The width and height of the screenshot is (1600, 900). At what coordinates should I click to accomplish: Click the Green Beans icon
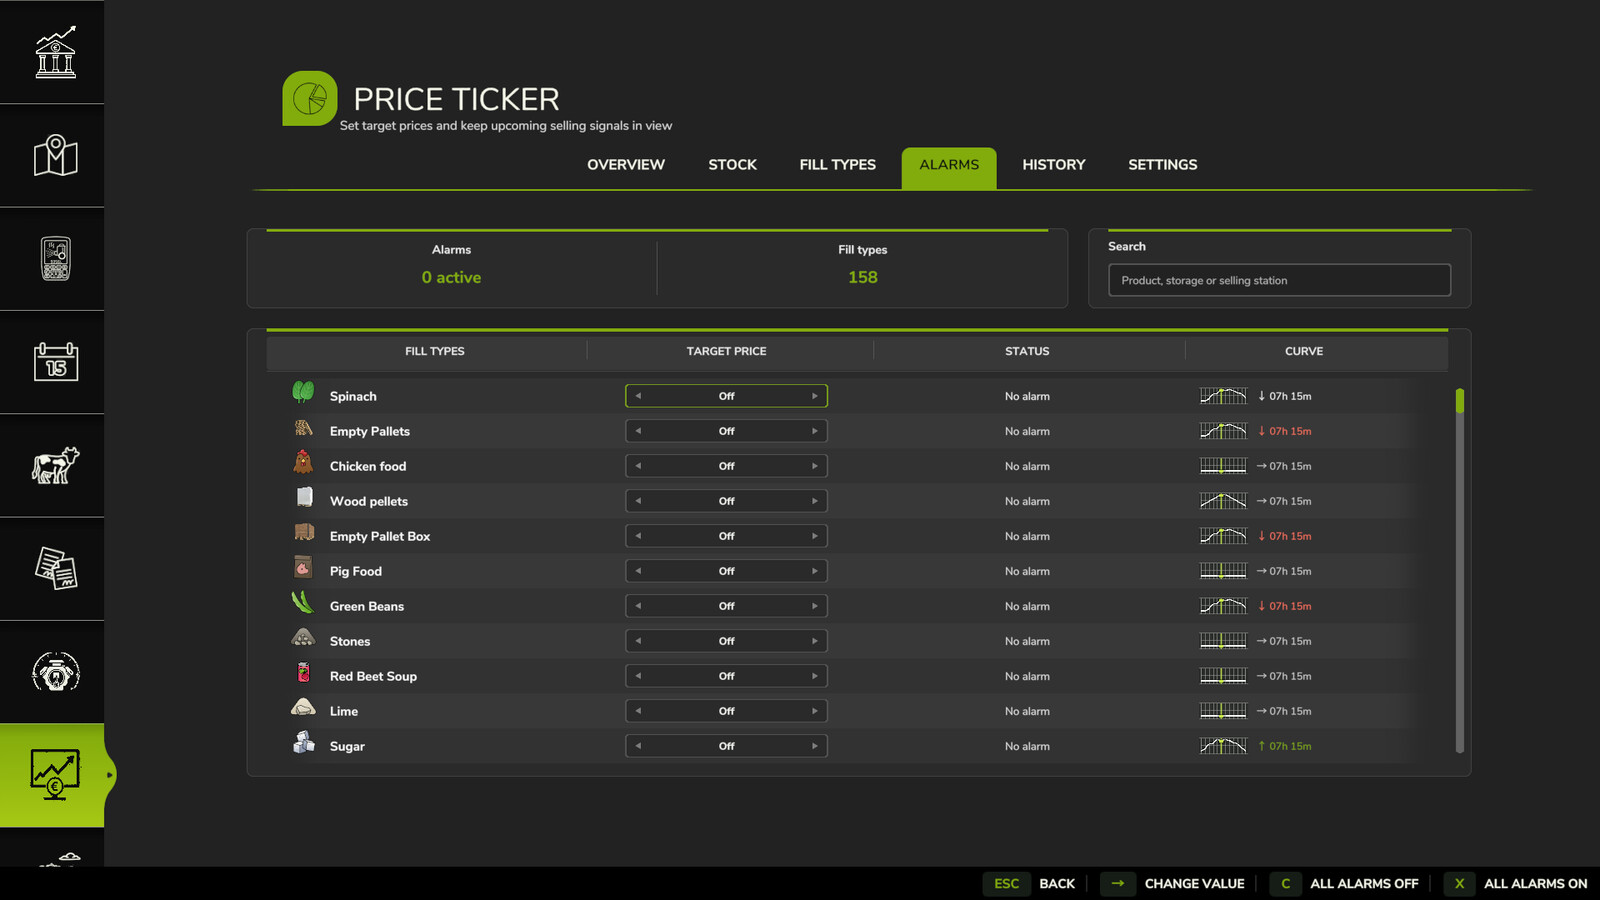[x=303, y=602]
